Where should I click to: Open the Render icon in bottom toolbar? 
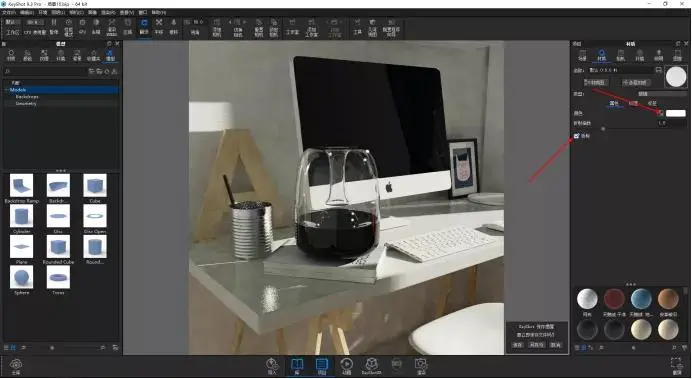click(421, 365)
